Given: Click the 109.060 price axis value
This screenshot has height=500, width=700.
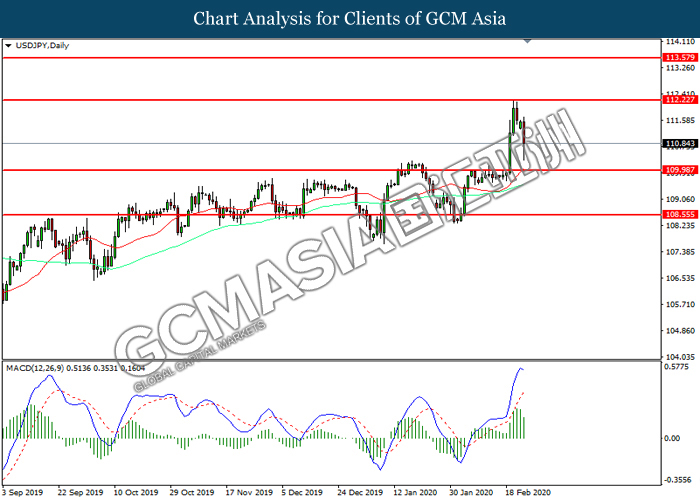Looking at the screenshot, I should (x=680, y=199).
